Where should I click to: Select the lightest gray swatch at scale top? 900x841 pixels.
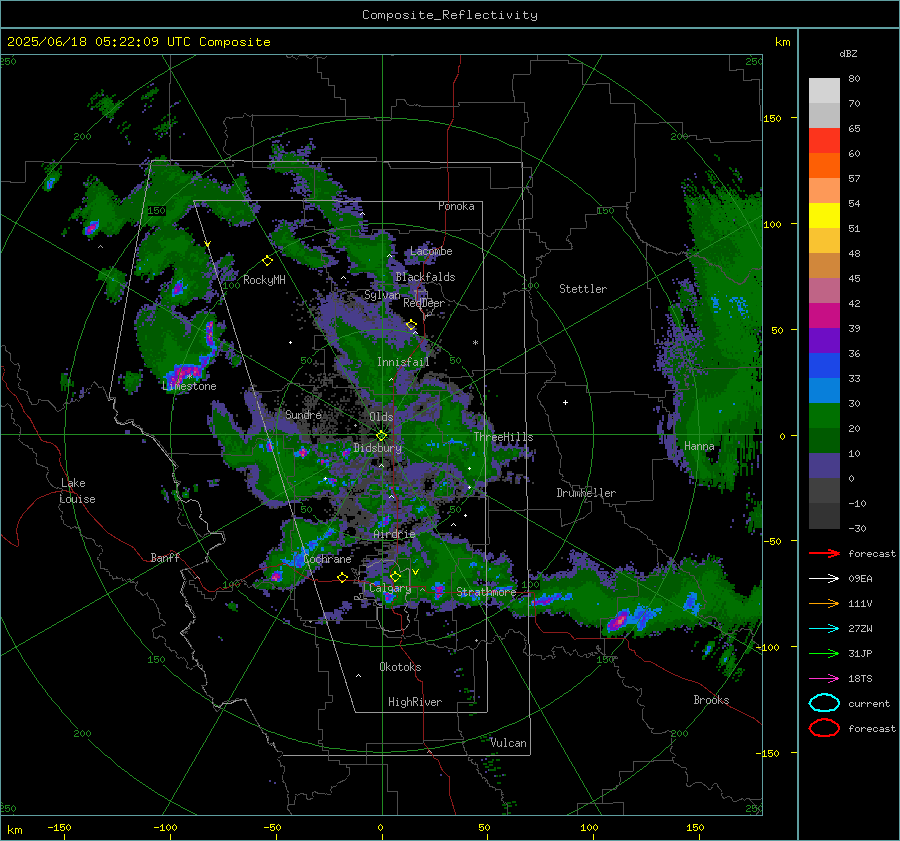pos(824,91)
